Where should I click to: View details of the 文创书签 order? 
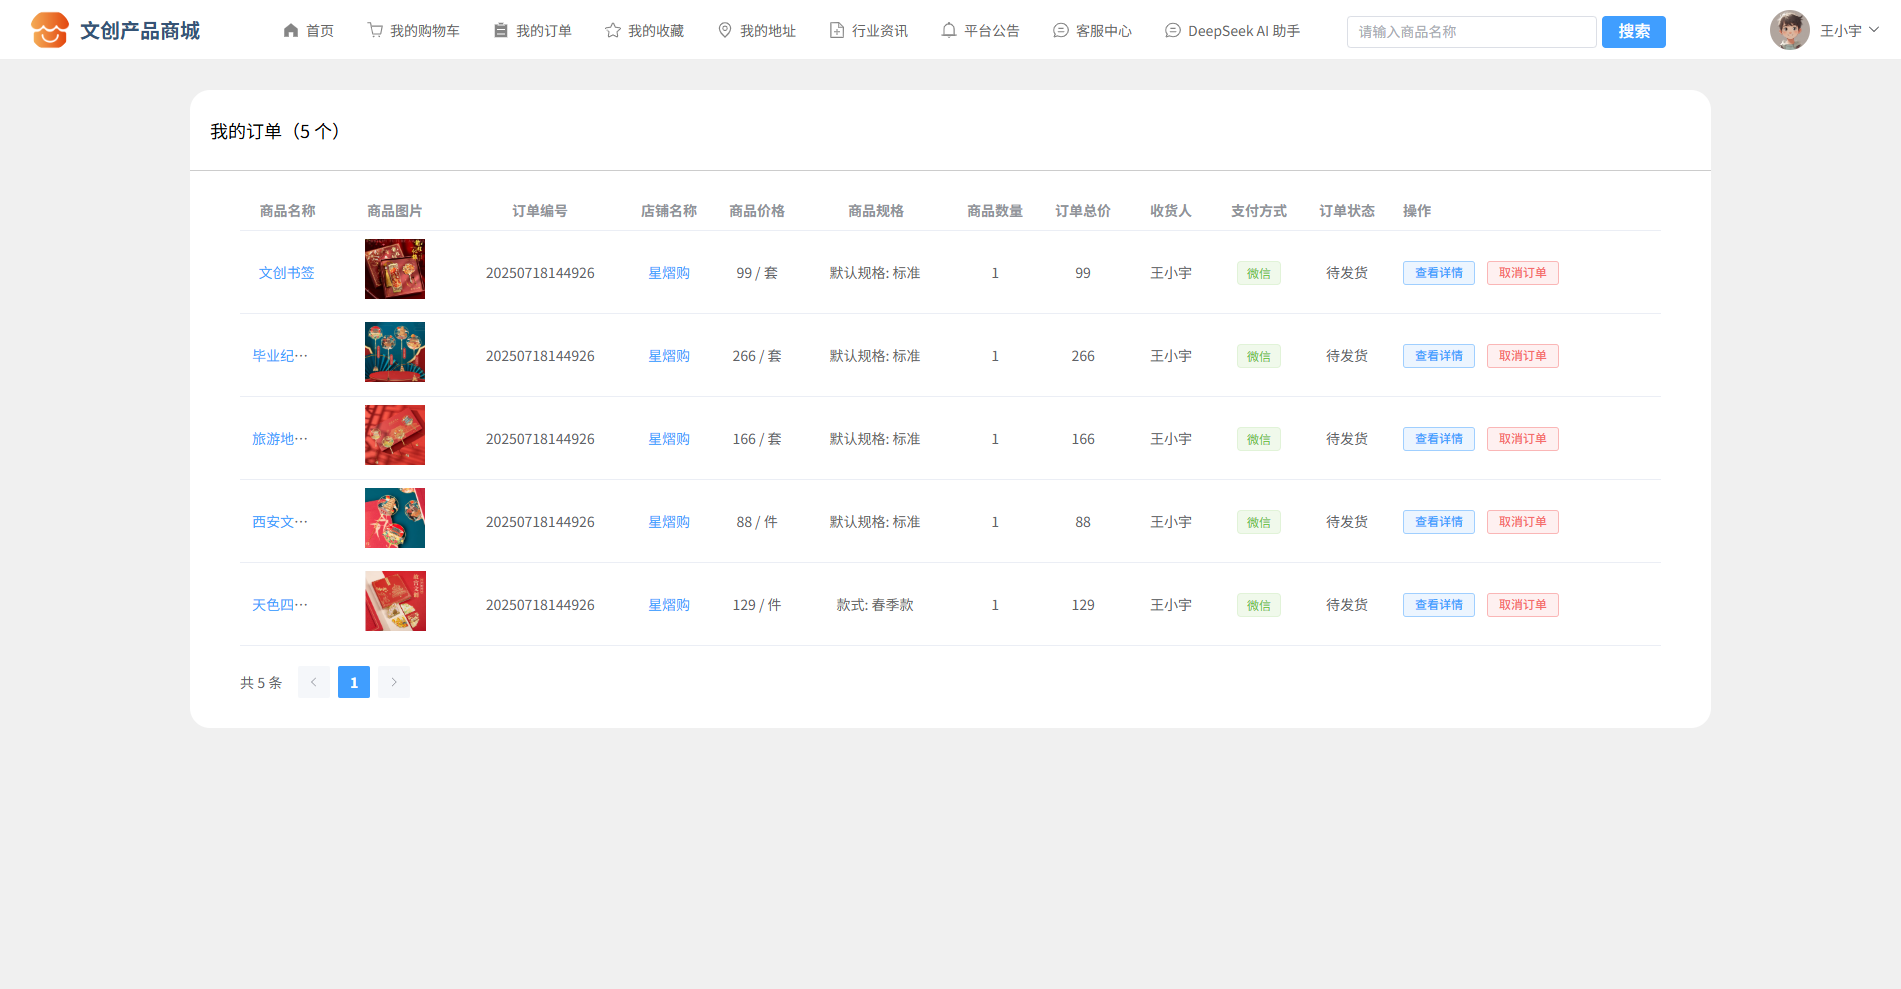point(1438,273)
